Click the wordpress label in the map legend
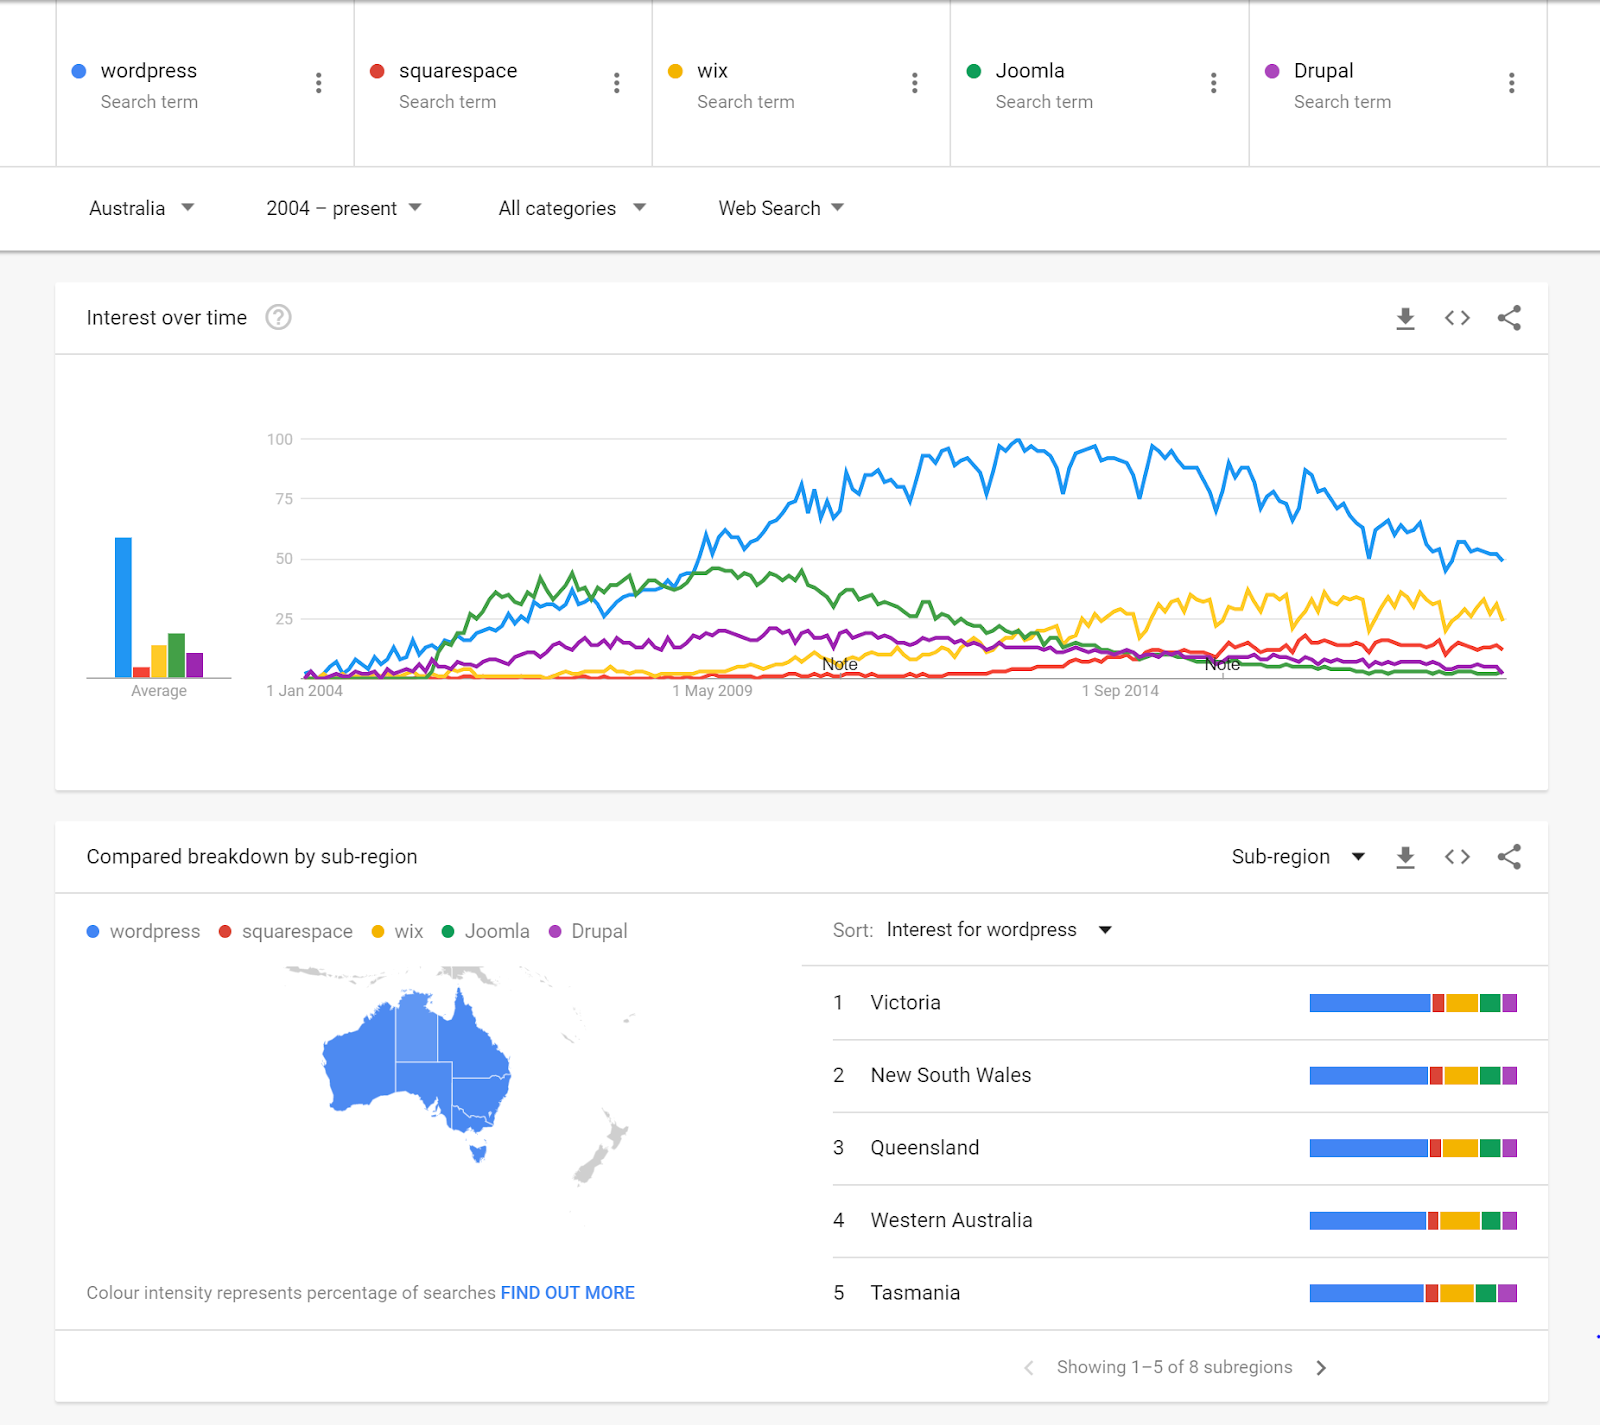Screen dimensions: 1600x1425 coord(155,932)
